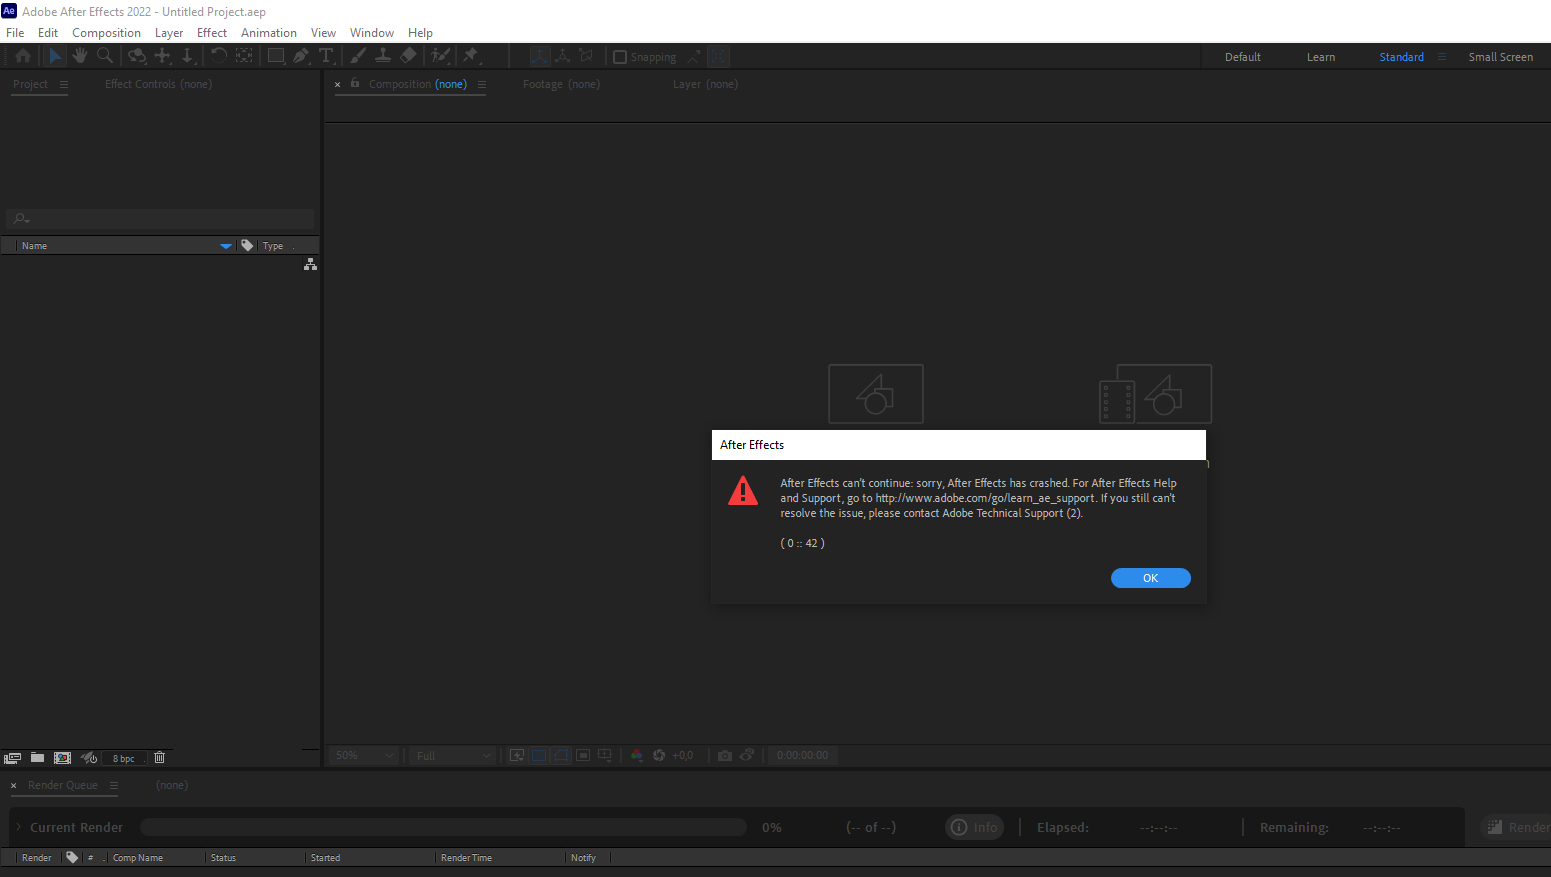Image resolution: width=1551 pixels, height=877 pixels.
Task: Switch to the Render Queue tab
Action: [64, 785]
